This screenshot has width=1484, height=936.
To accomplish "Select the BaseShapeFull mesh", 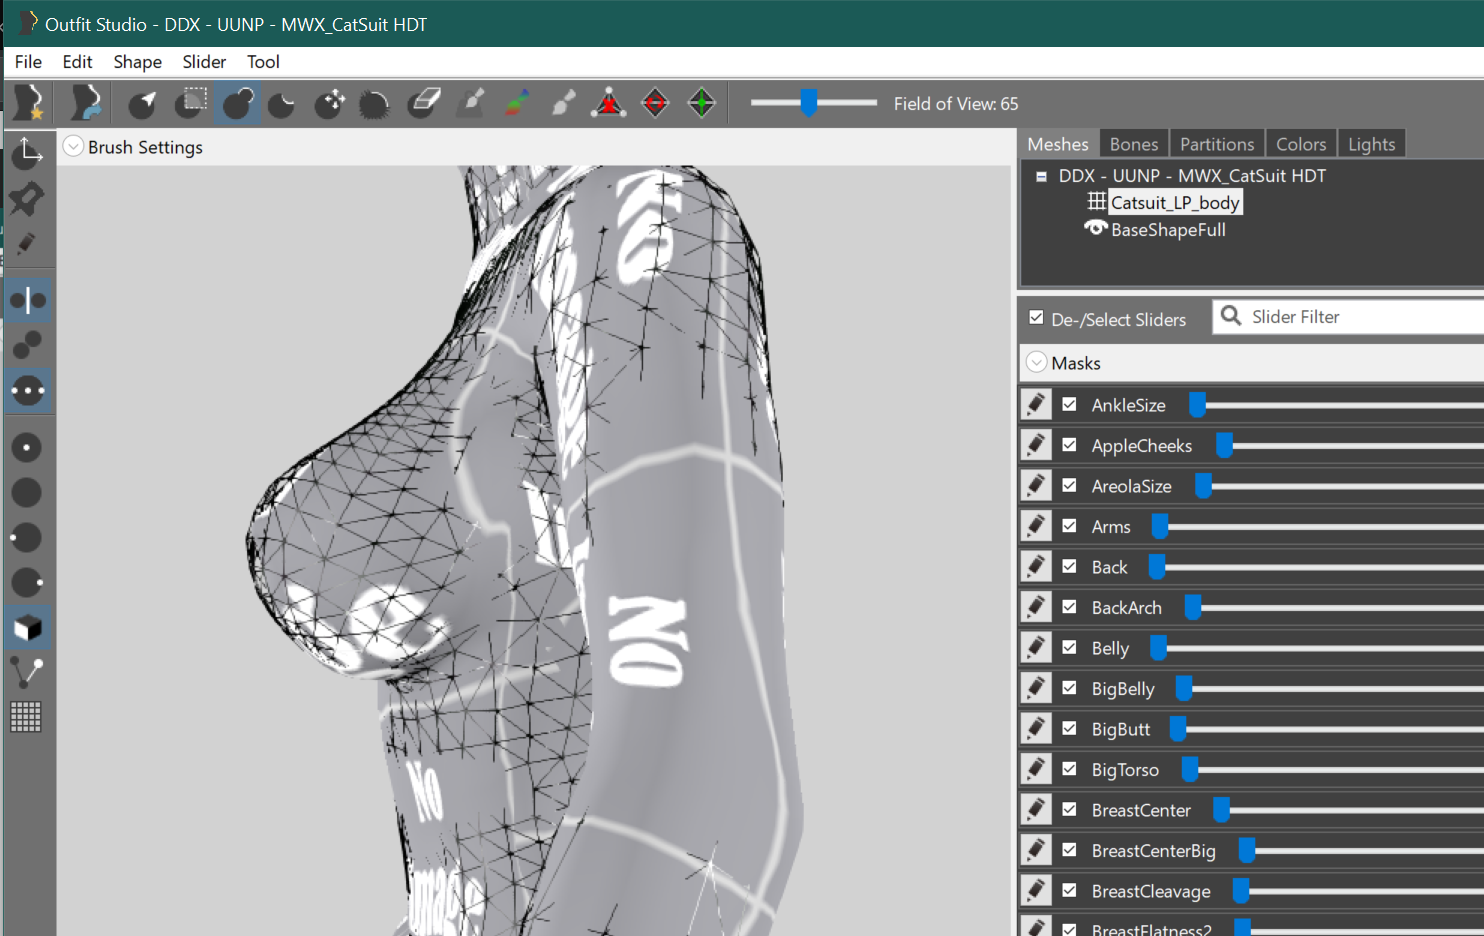I will [x=1168, y=230].
